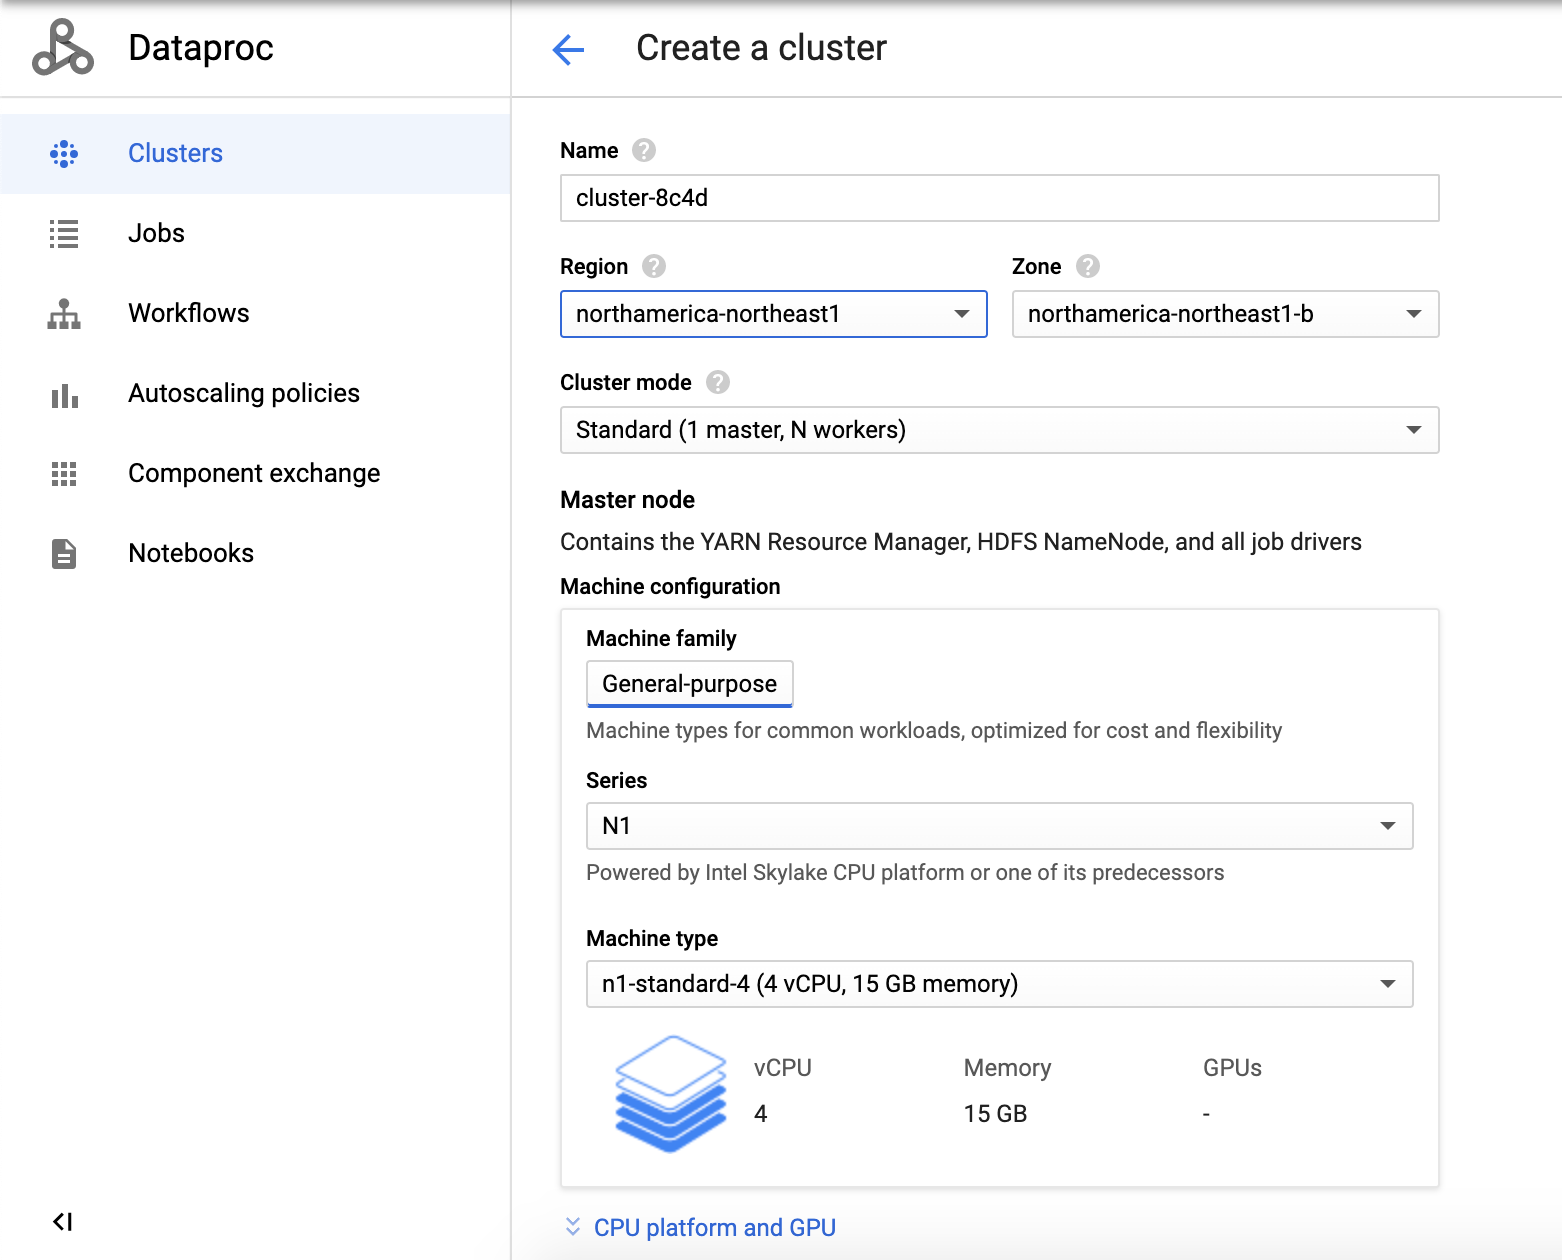The image size is (1562, 1260).
Task: Click inside the cluster Name field
Action: coord(999,198)
